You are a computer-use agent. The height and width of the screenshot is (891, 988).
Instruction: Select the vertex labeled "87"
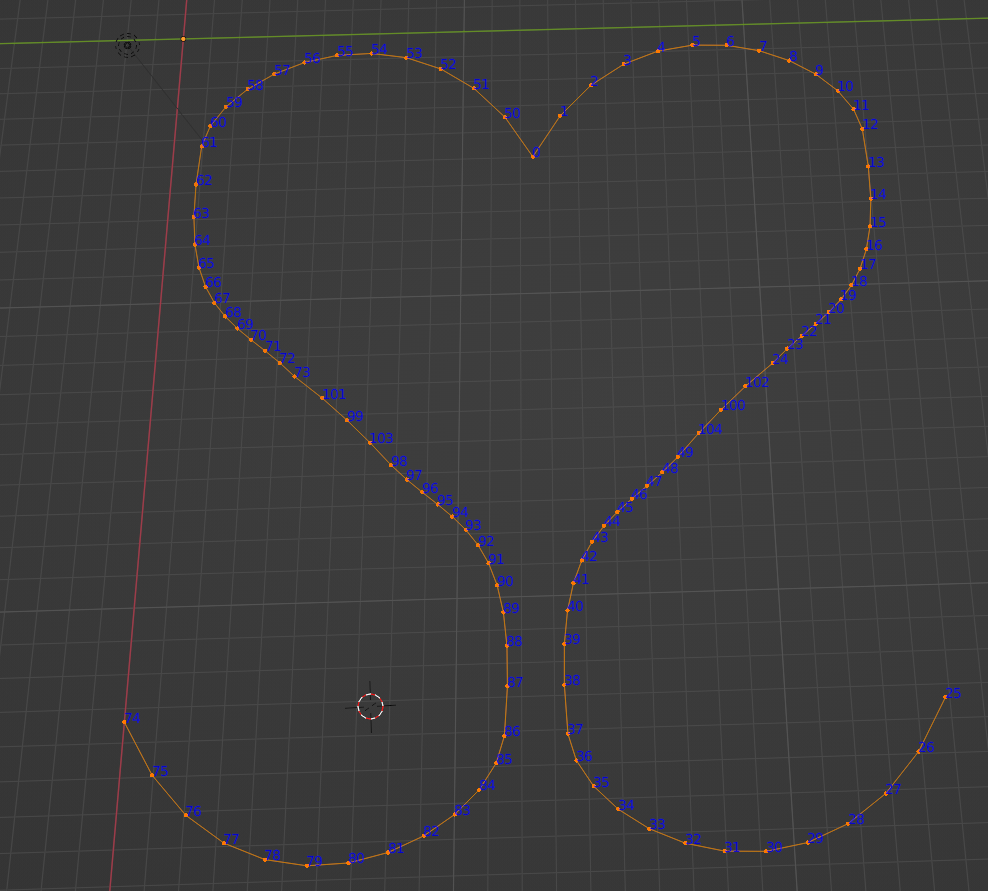pyautogui.click(x=507, y=686)
